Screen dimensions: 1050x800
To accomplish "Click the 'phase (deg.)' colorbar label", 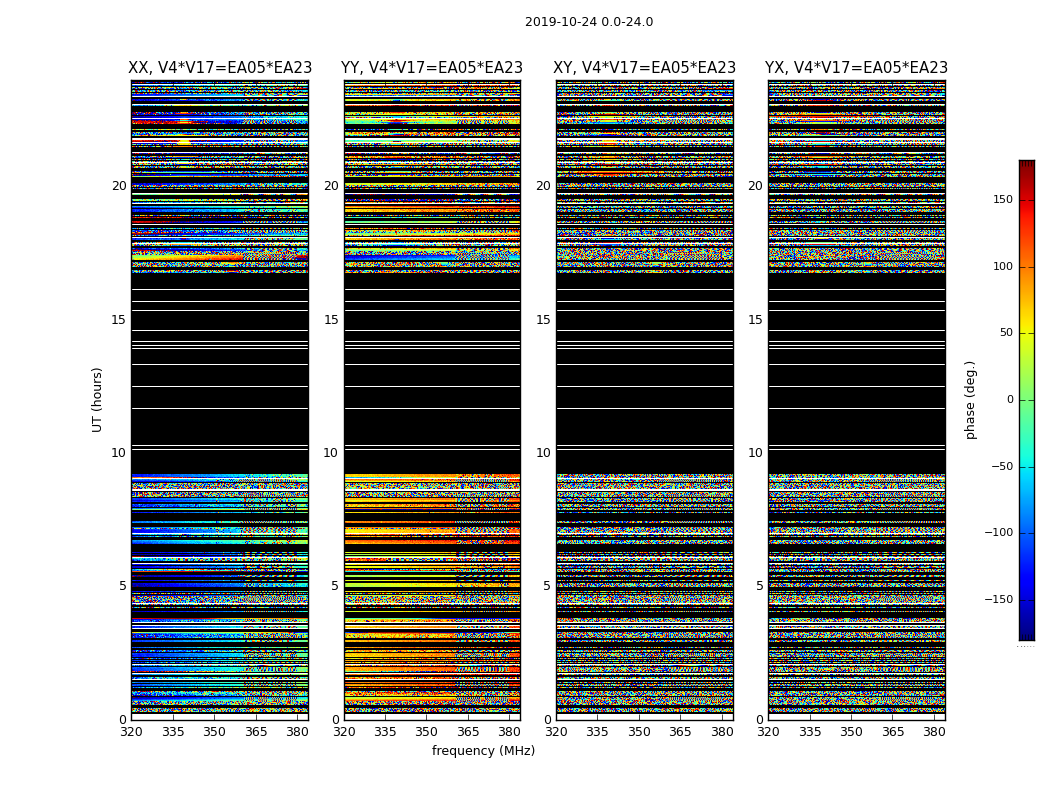I will 970,400.
